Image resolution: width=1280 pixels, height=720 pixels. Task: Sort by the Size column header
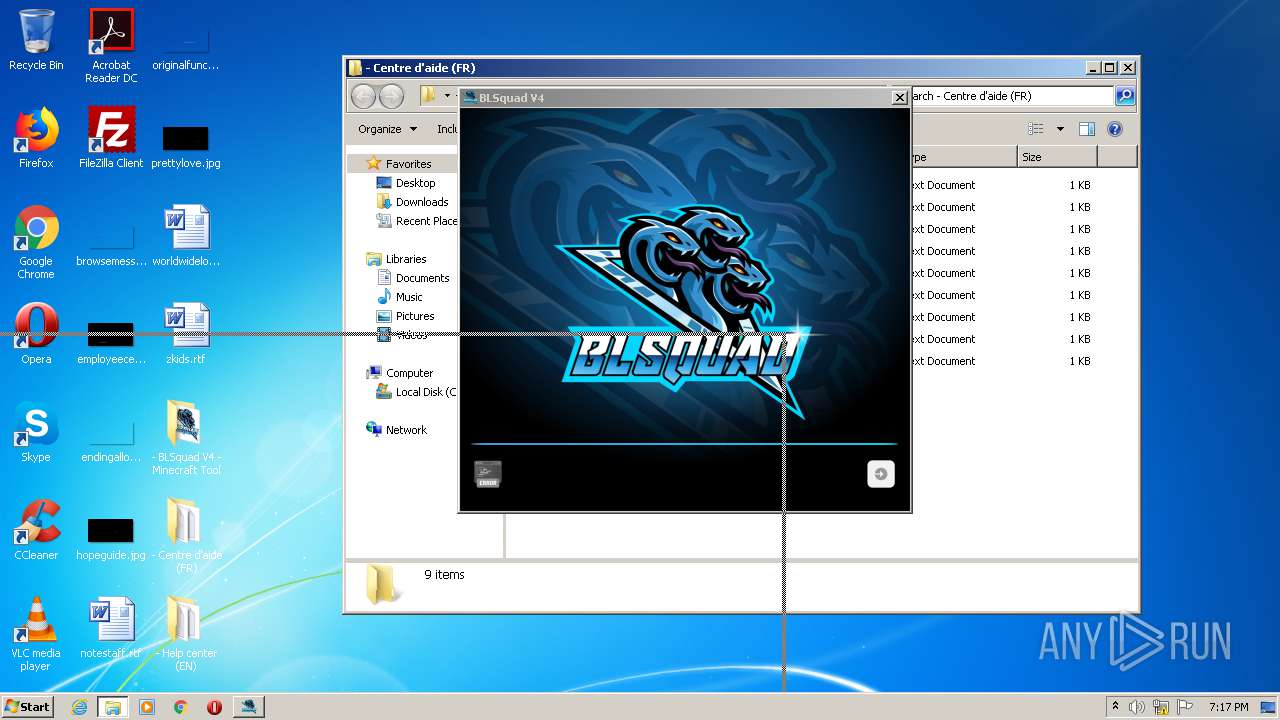pos(1057,157)
